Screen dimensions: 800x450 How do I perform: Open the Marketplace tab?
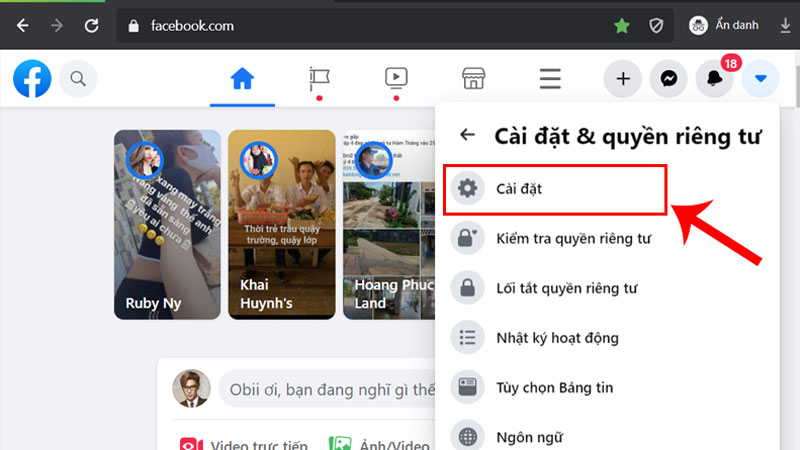click(473, 79)
